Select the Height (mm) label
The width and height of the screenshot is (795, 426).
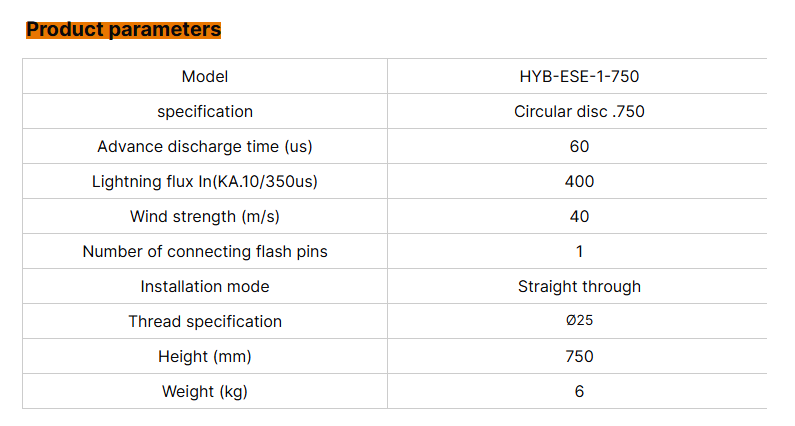click(x=205, y=357)
